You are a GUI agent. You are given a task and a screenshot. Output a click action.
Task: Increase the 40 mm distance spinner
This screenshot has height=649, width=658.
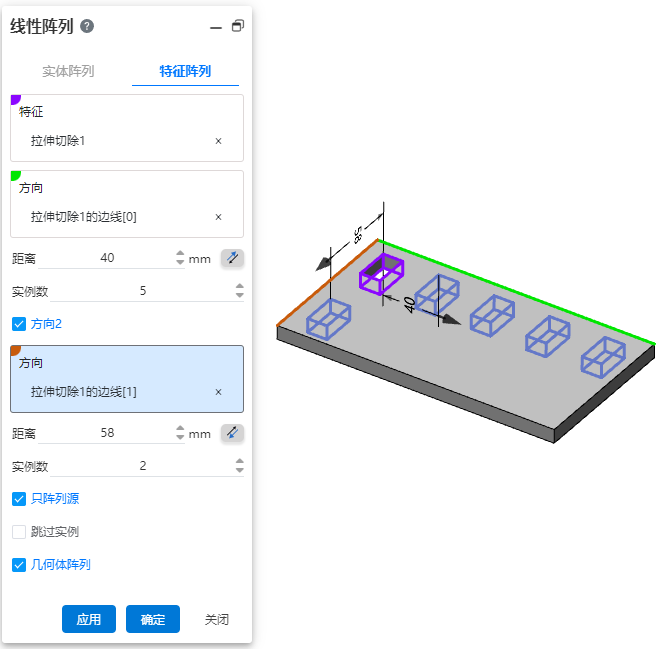(x=180, y=253)
